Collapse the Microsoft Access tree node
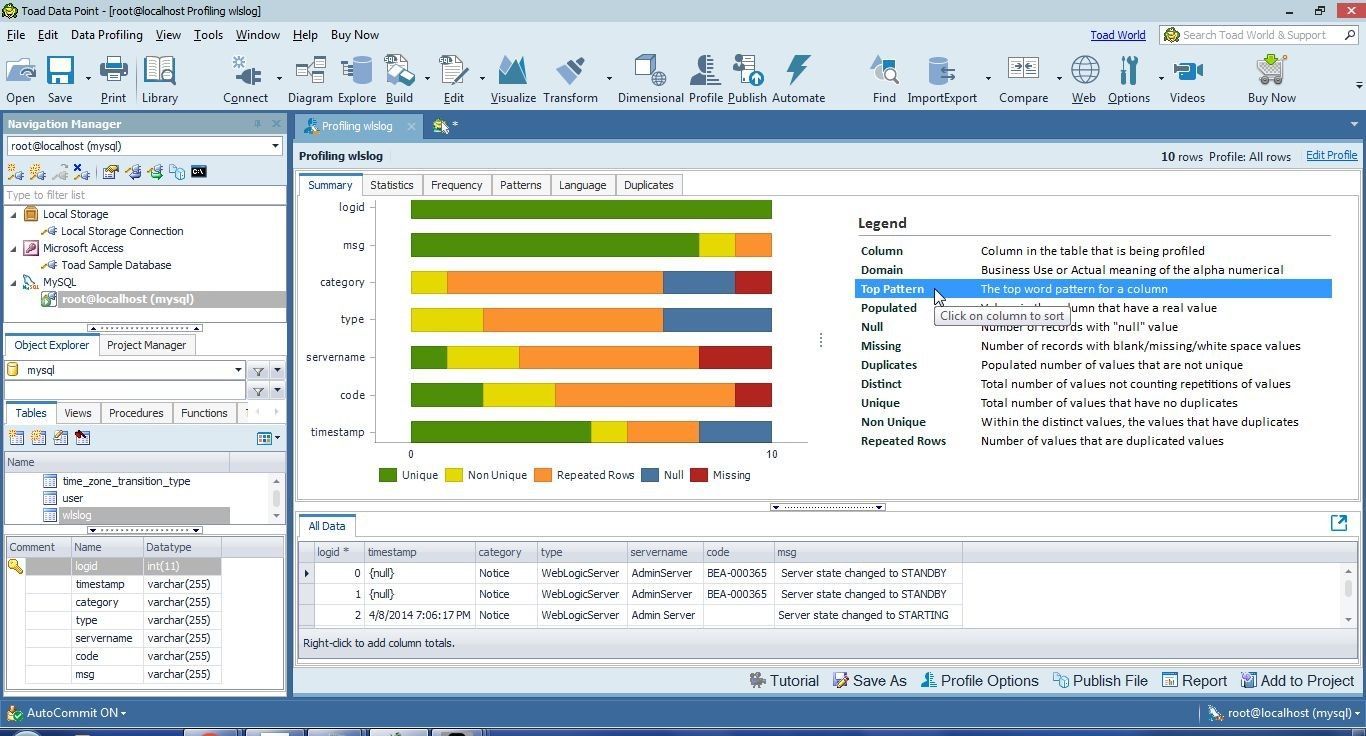Image resolution: width=1366 pixels, height=736 pixels. pos(14,248)
